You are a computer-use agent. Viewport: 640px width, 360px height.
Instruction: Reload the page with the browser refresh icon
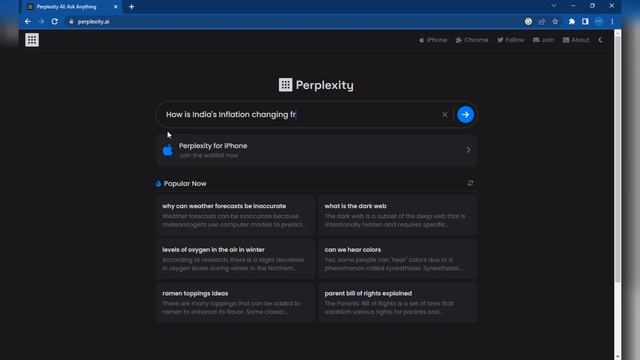55,21
